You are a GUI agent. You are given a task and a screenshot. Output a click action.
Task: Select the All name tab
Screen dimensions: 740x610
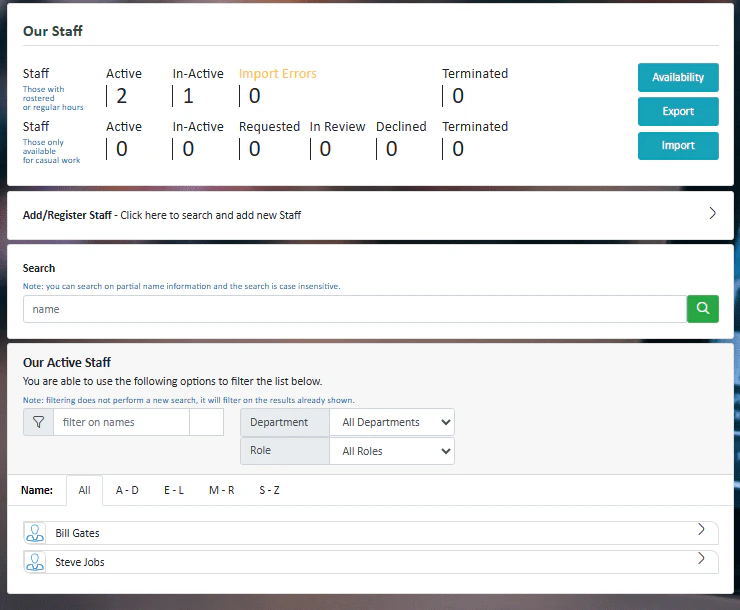tap(84, 490)
